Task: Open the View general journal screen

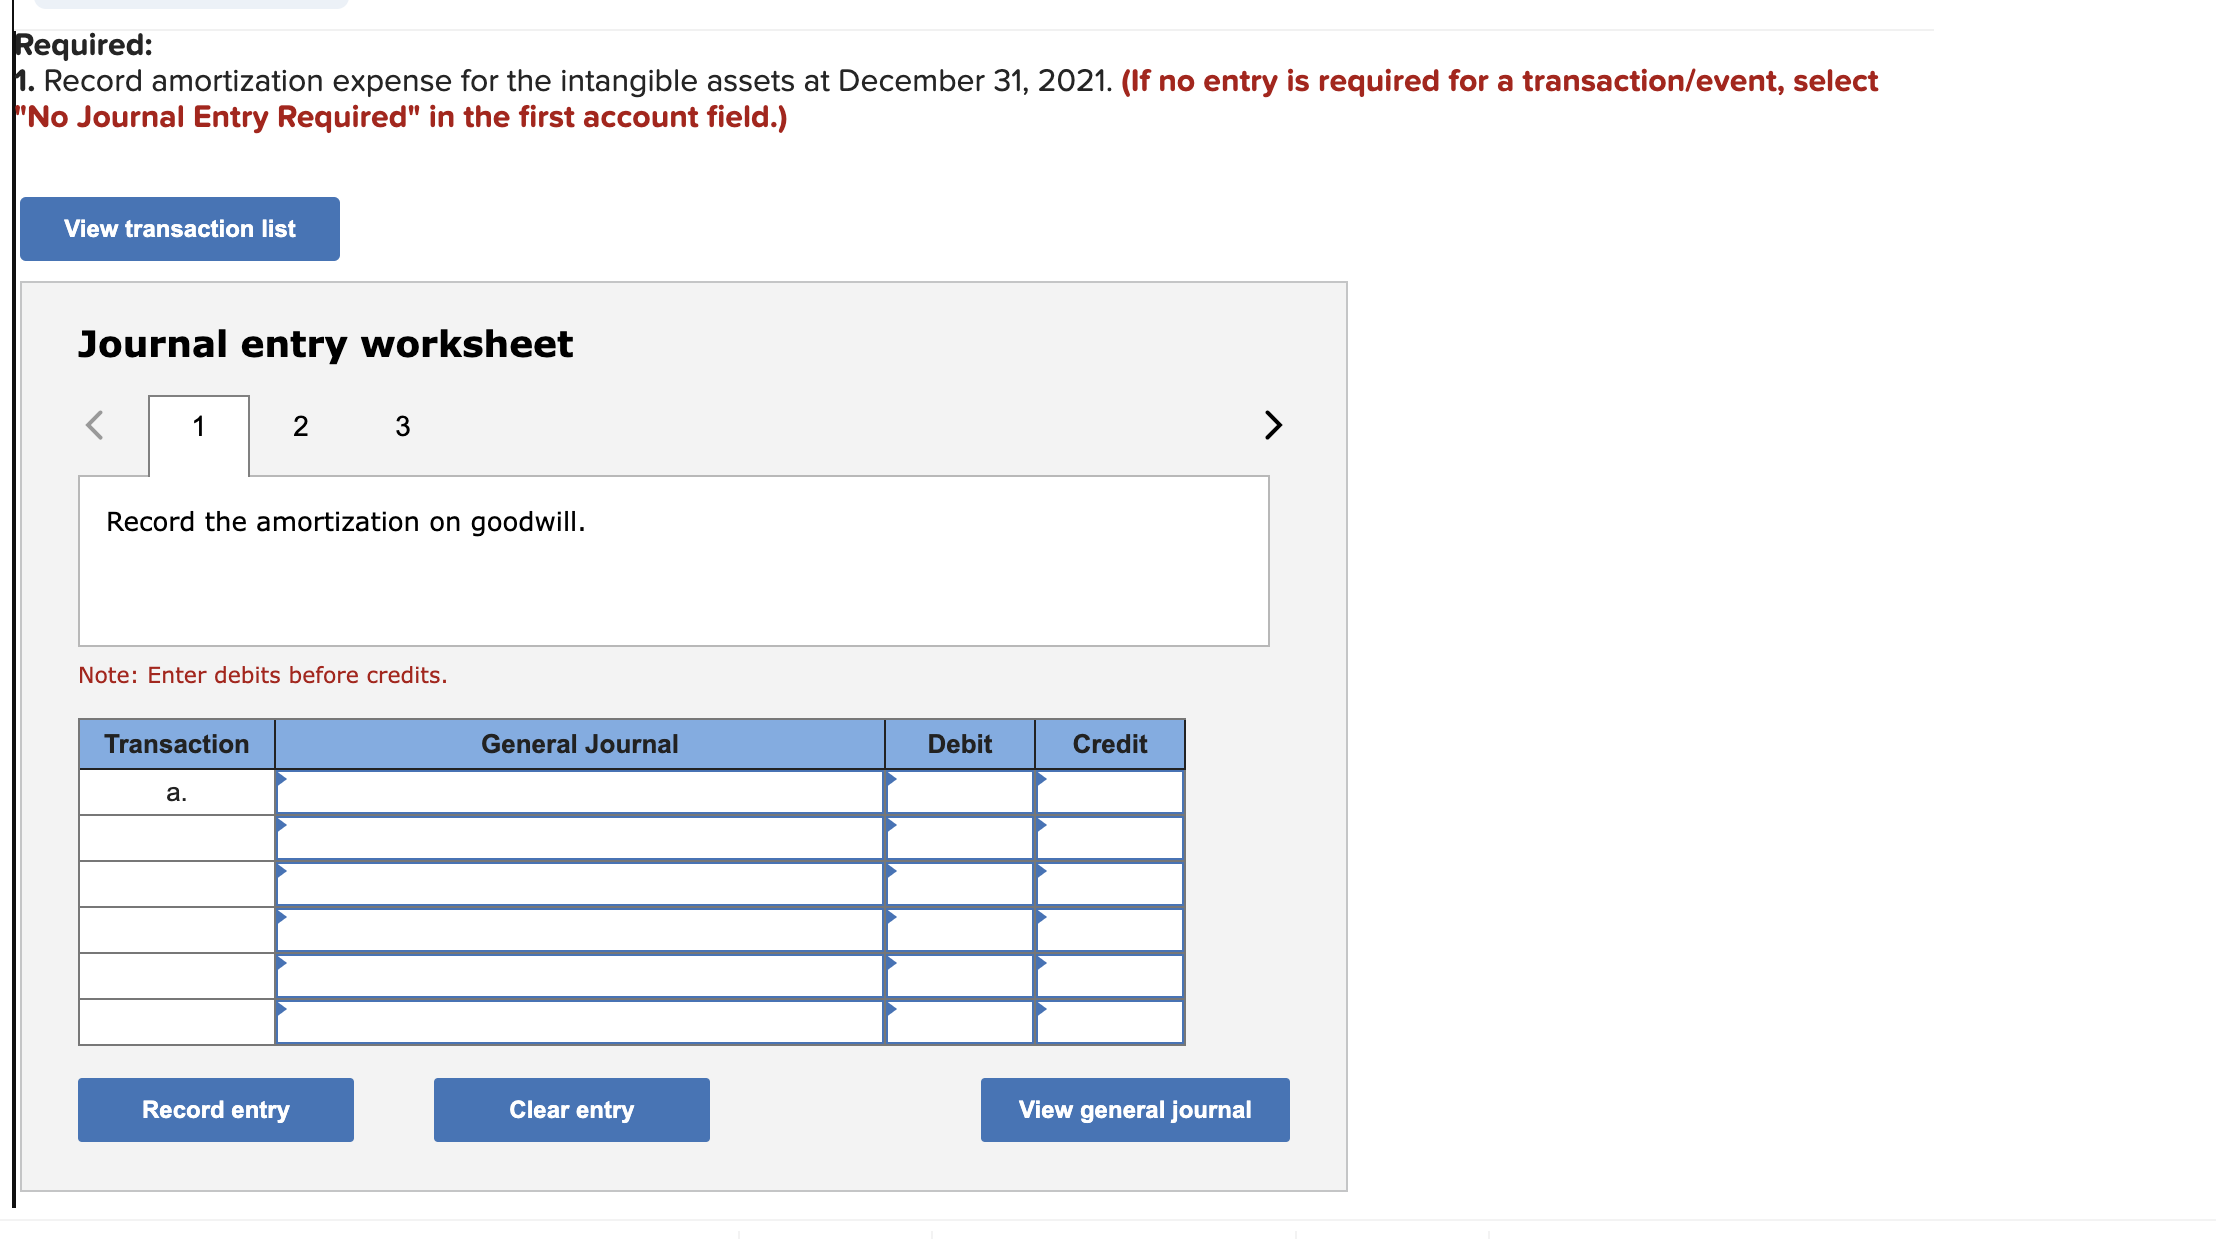Action: pos(1134,1109)
